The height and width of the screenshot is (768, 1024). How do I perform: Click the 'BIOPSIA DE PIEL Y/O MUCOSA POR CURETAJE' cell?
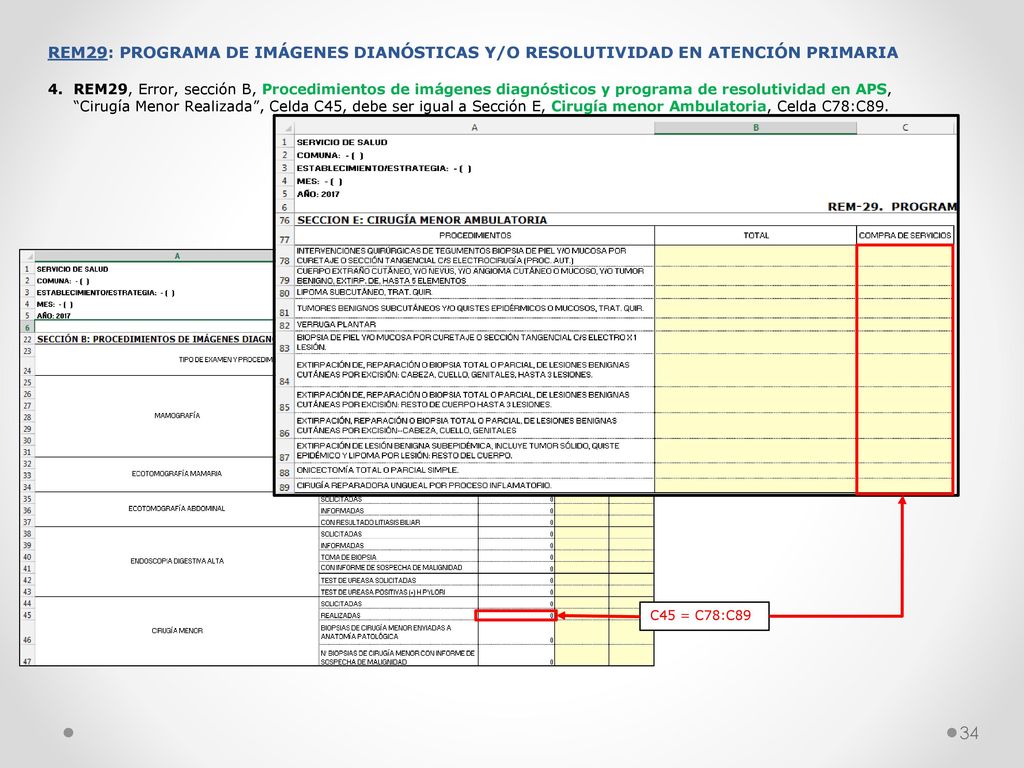(x=475, y=342)
